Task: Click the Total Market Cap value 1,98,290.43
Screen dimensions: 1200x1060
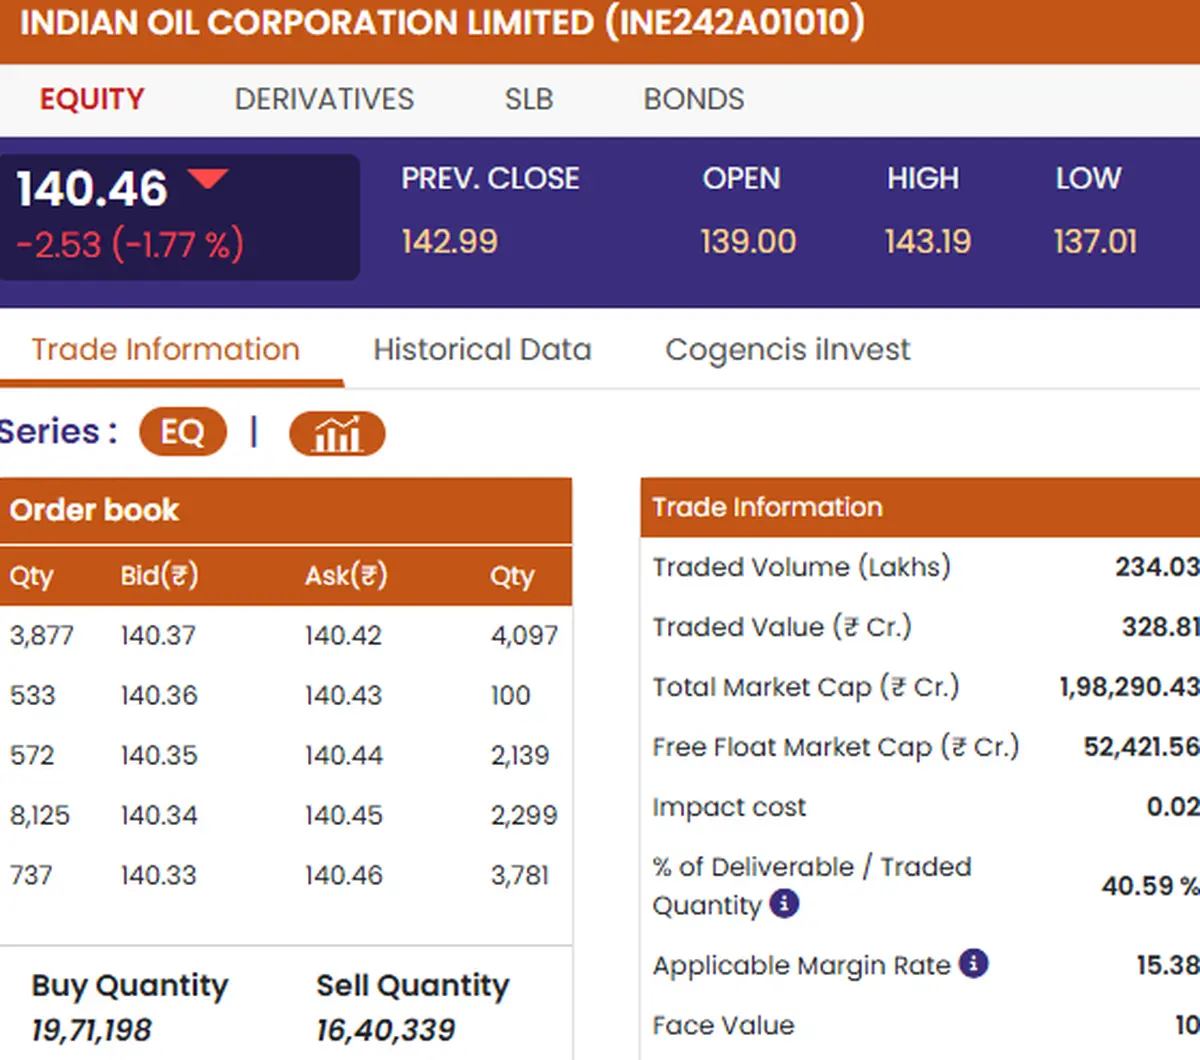Action: 1129,687
